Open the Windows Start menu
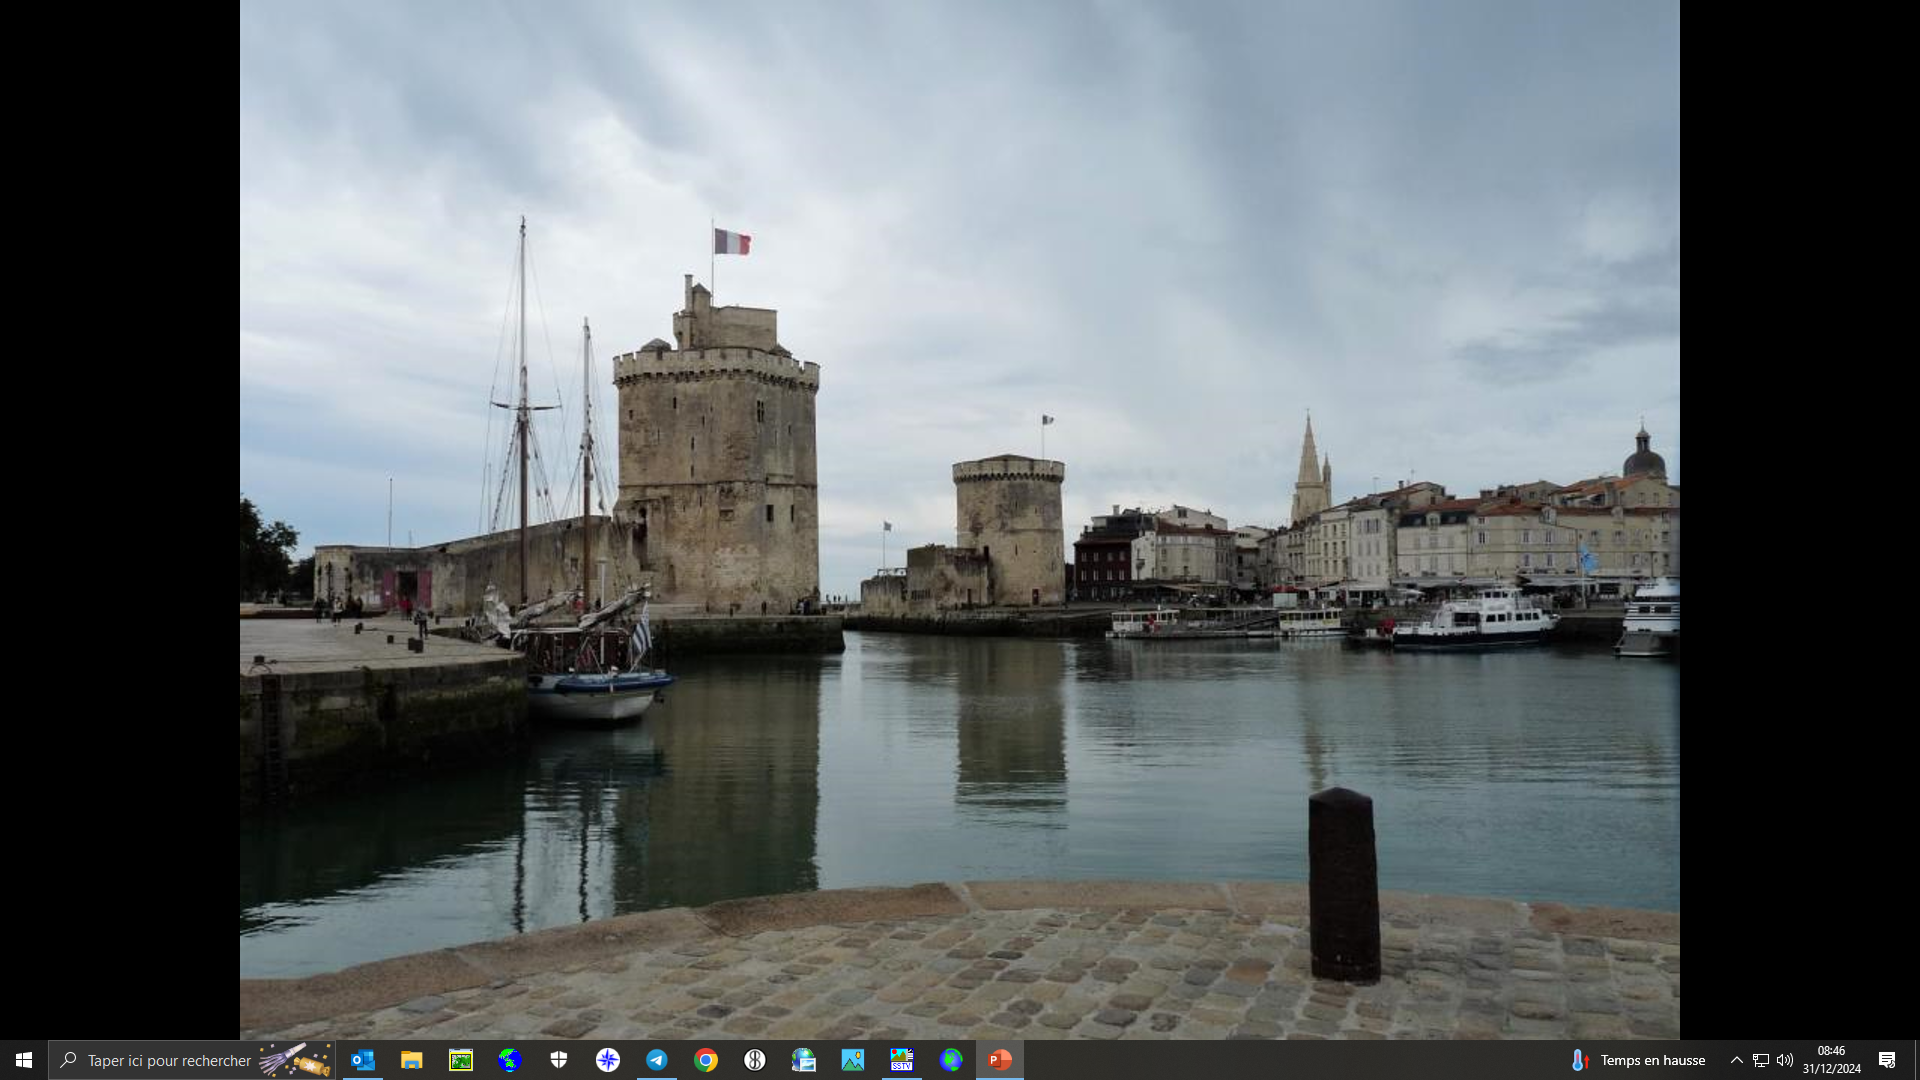This screenshot has height=1080, width=1920. pyautogui.click(x=24, y=1060)
